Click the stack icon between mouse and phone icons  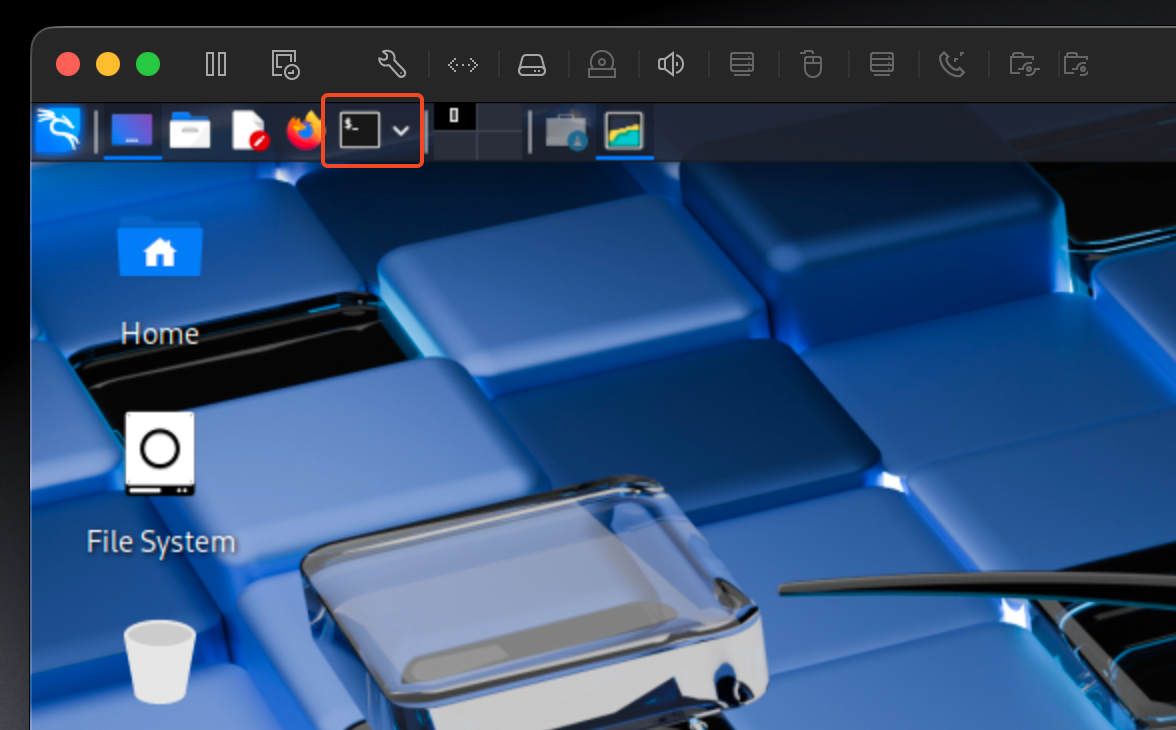882,65
